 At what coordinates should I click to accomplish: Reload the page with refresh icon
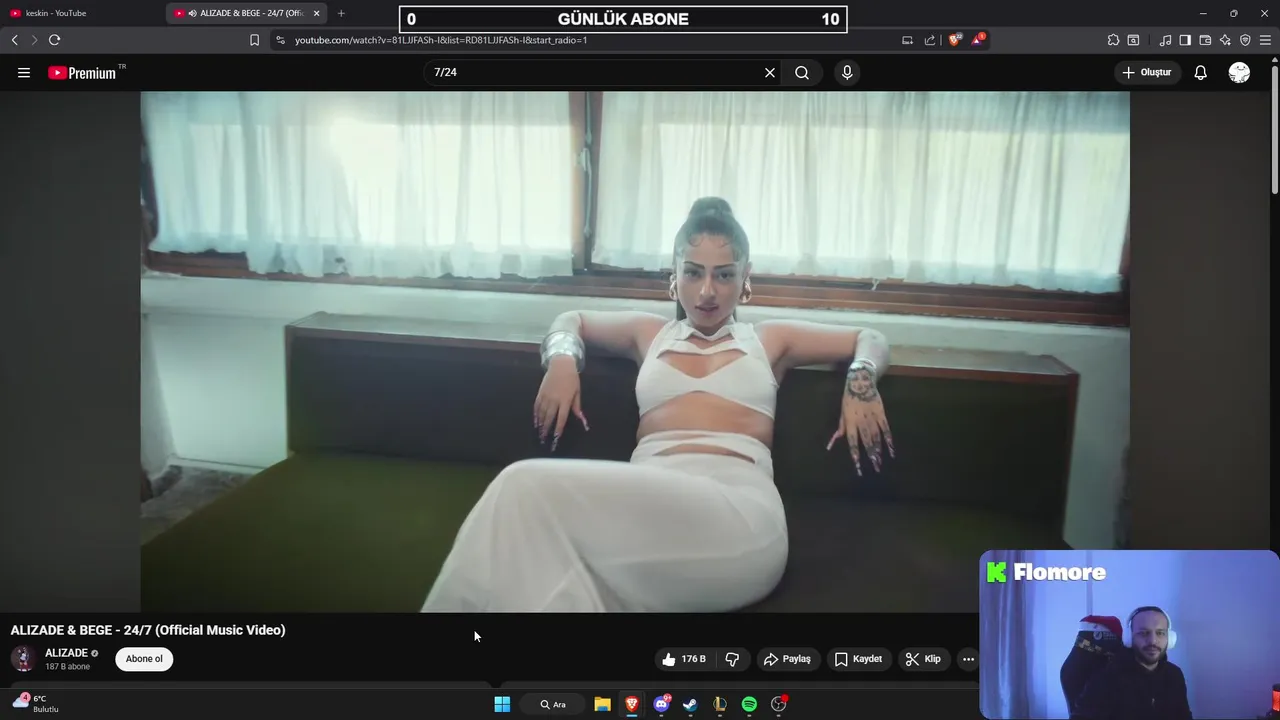(x=54, y=40)
